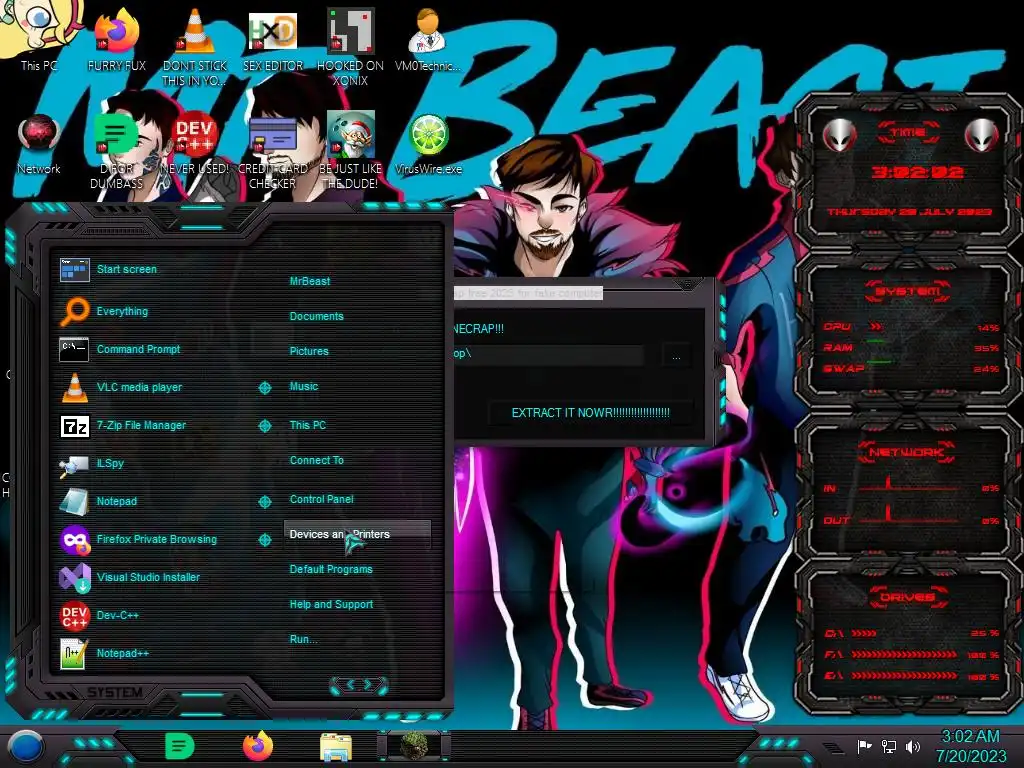Open the VLC cone desktop shortcut
This screenshot has height=768, width=1024.
coord(194,47)
